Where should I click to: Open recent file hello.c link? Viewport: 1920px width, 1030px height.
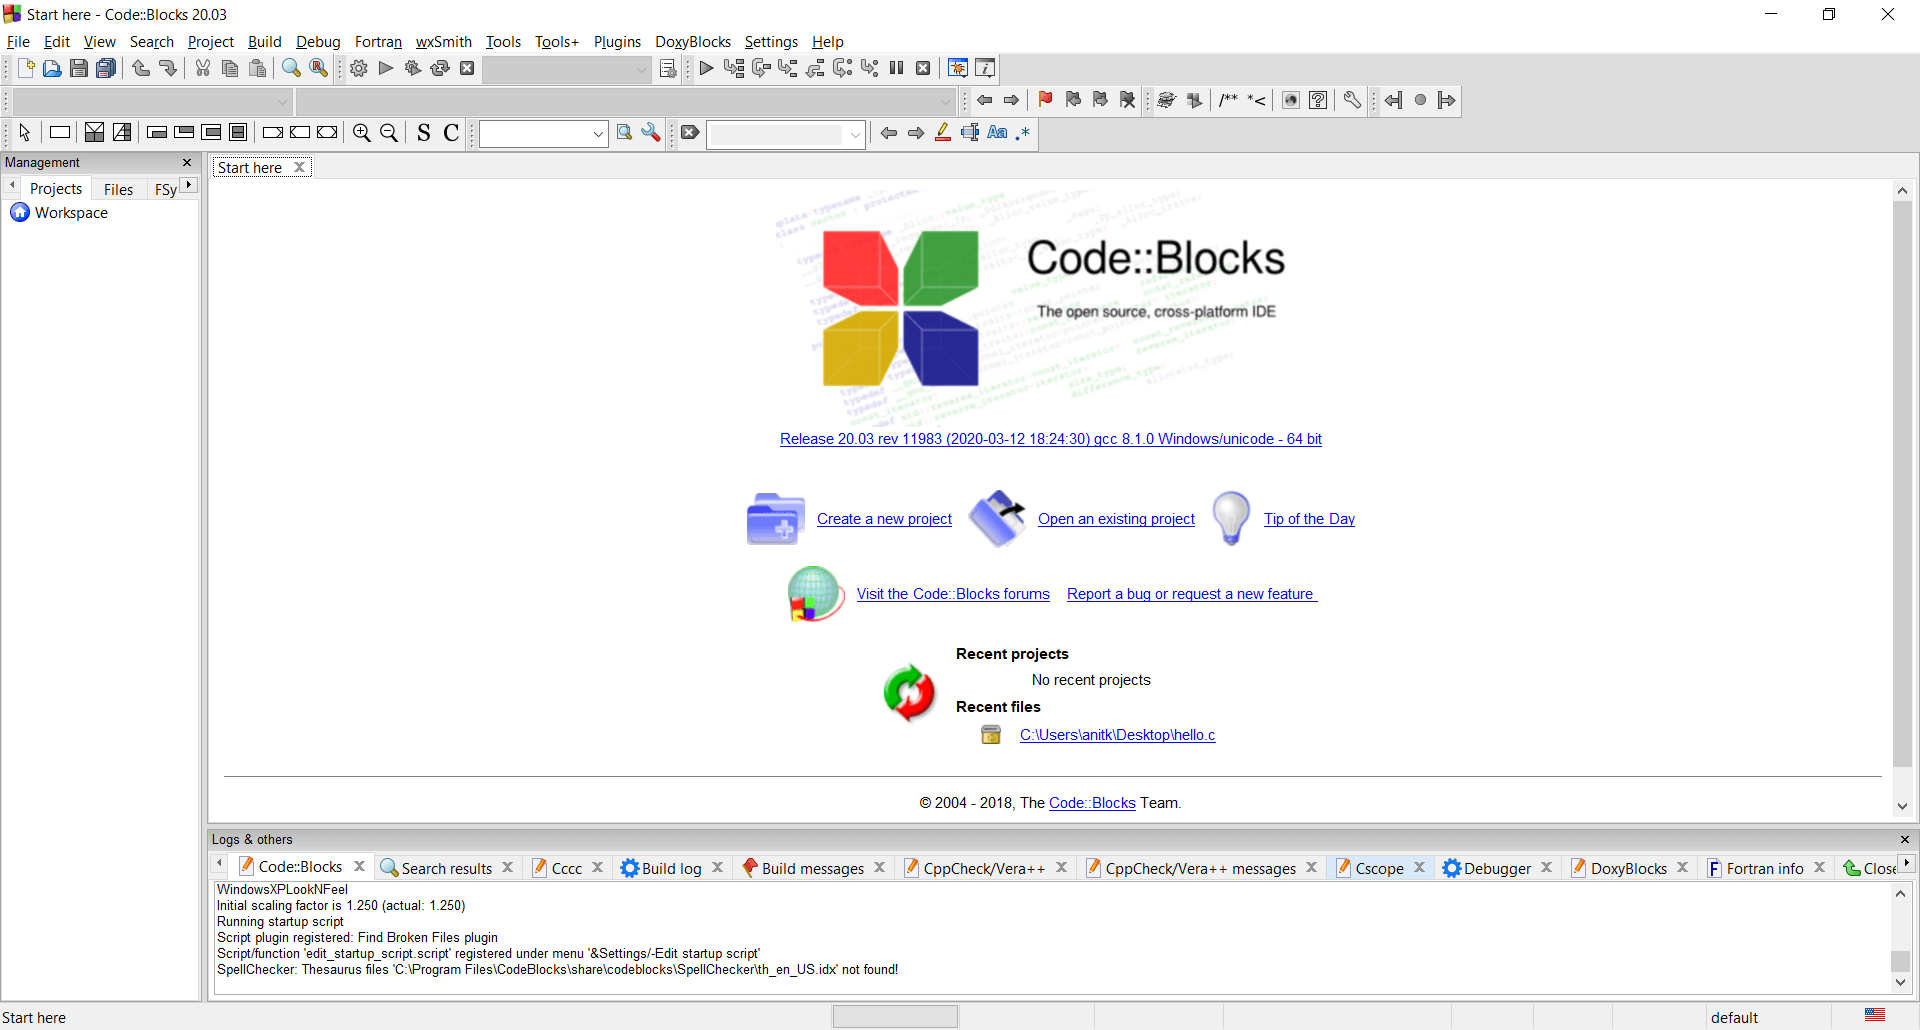pos(1117,735)
